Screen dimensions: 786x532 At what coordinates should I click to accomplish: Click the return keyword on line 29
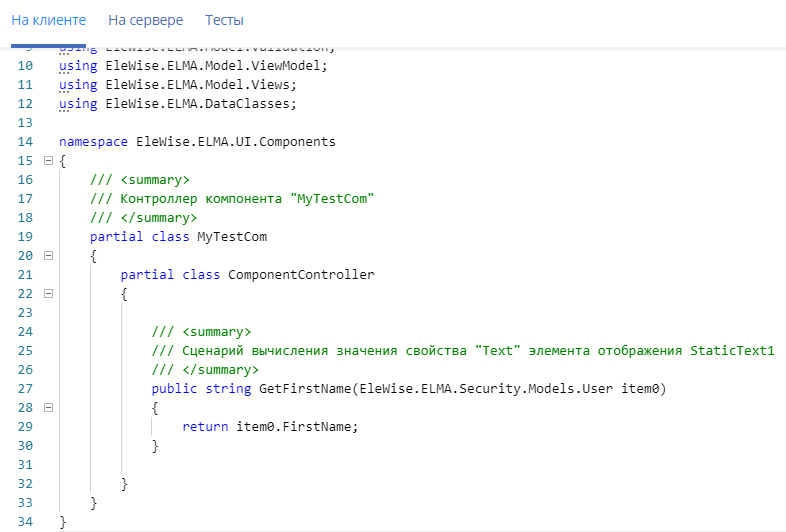[205, 427]
